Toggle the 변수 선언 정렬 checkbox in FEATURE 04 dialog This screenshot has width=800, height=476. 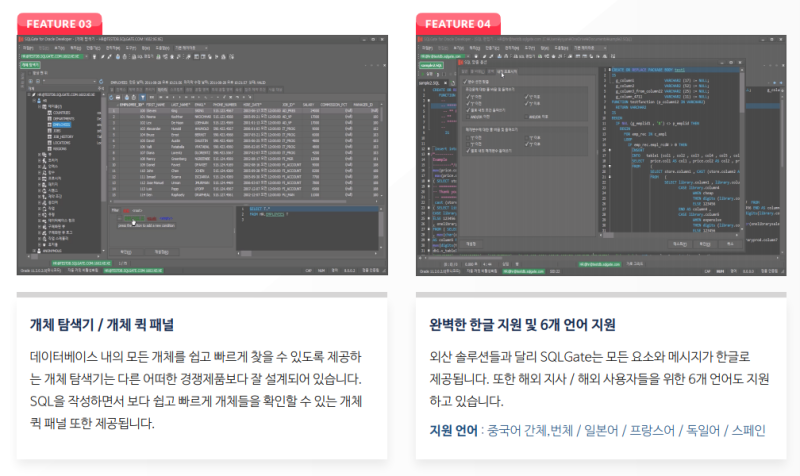pyautogui.click(x=465, y=82)
